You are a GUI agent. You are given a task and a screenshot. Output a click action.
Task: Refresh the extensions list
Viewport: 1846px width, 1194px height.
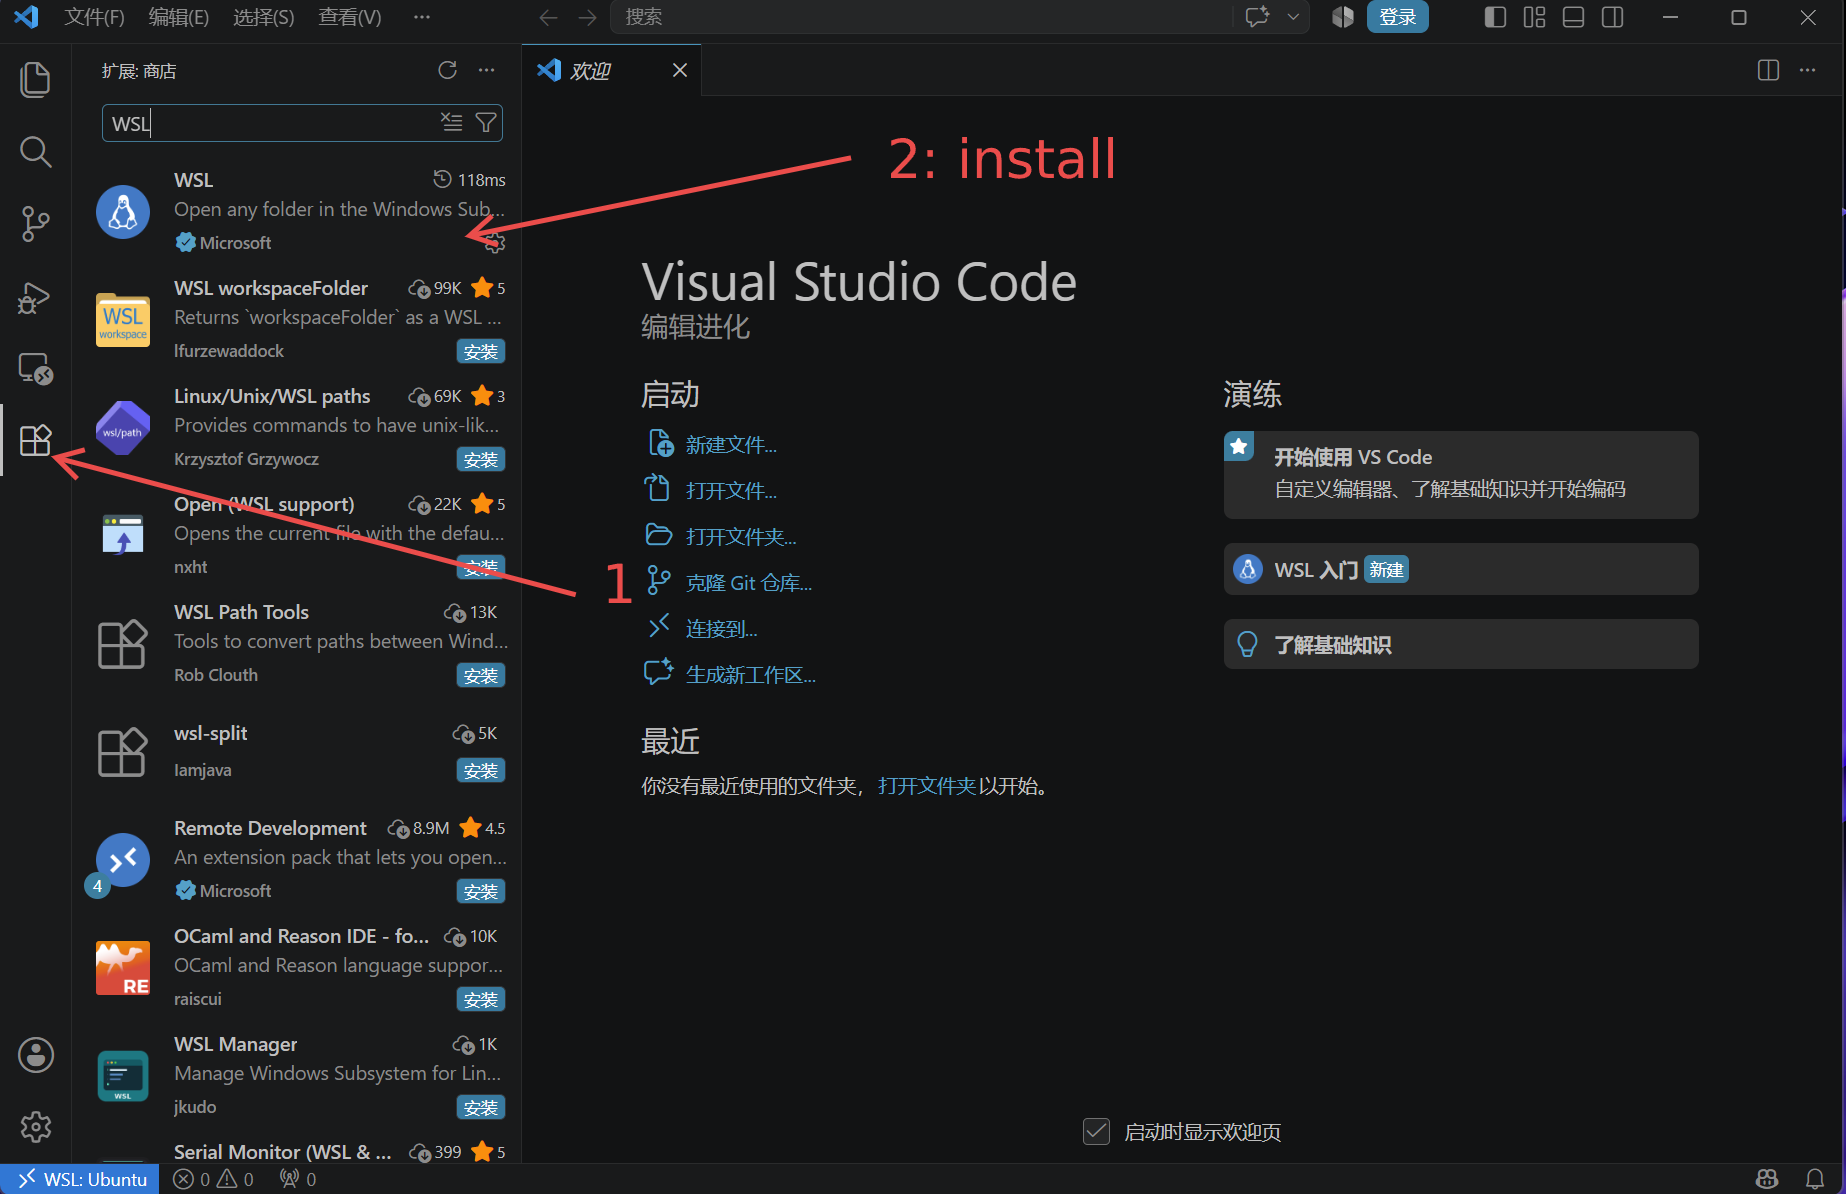click(447, 70)
